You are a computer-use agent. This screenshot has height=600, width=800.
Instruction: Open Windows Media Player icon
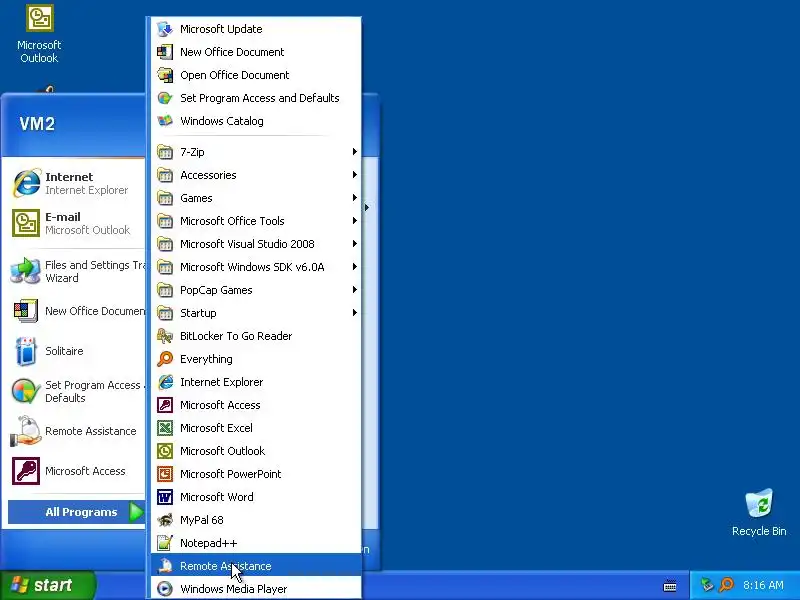[x=165, y=589]
